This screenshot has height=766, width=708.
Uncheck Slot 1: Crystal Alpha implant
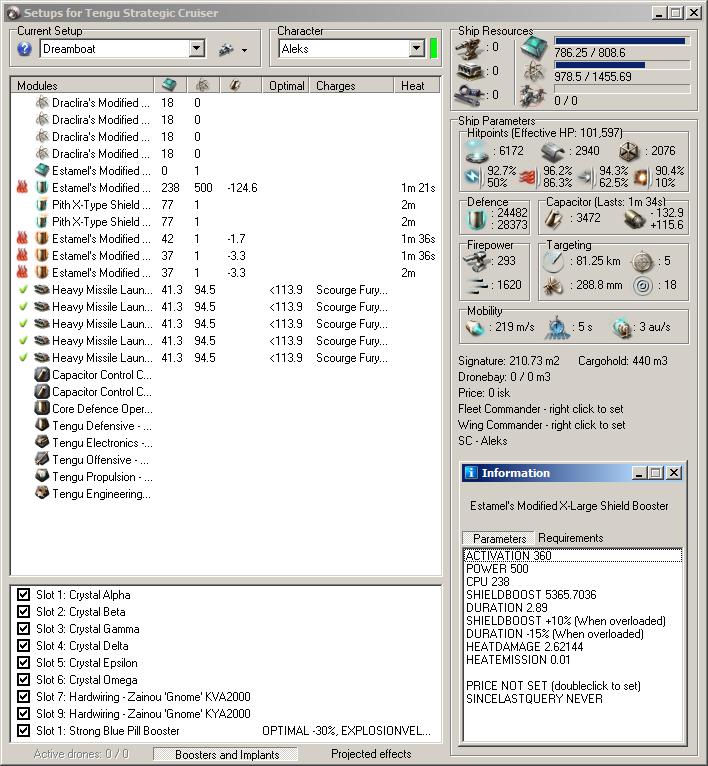(23, 595)
